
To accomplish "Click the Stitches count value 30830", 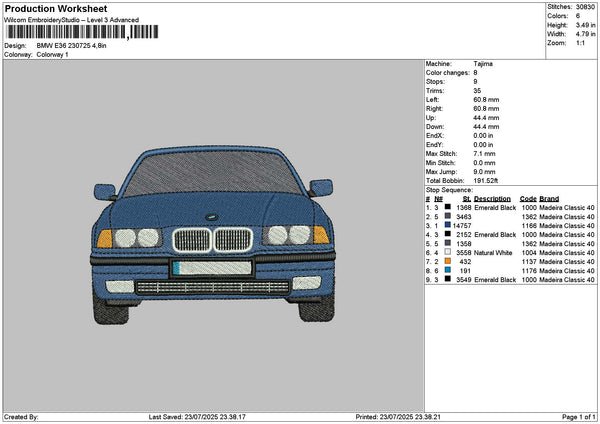I will [x=585, y=7].
